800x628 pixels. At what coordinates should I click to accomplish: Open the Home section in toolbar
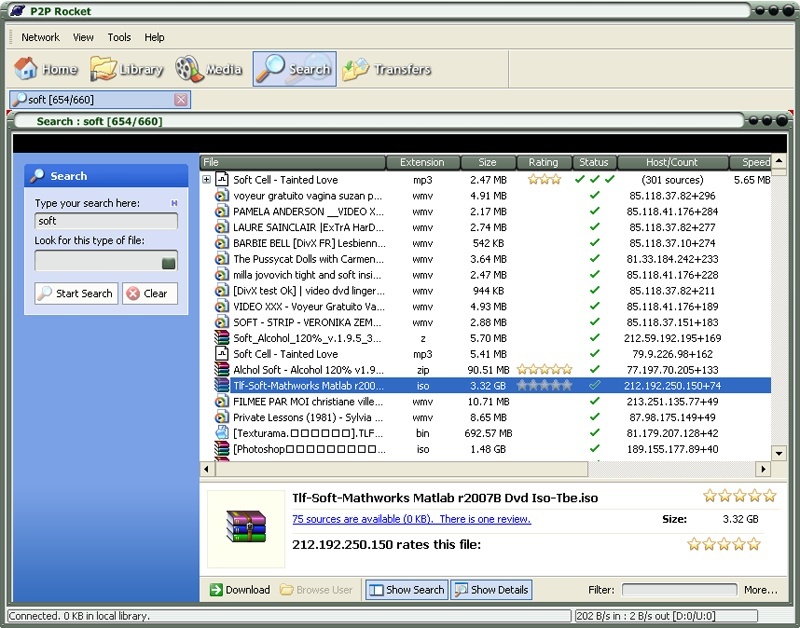pos(46,70)
